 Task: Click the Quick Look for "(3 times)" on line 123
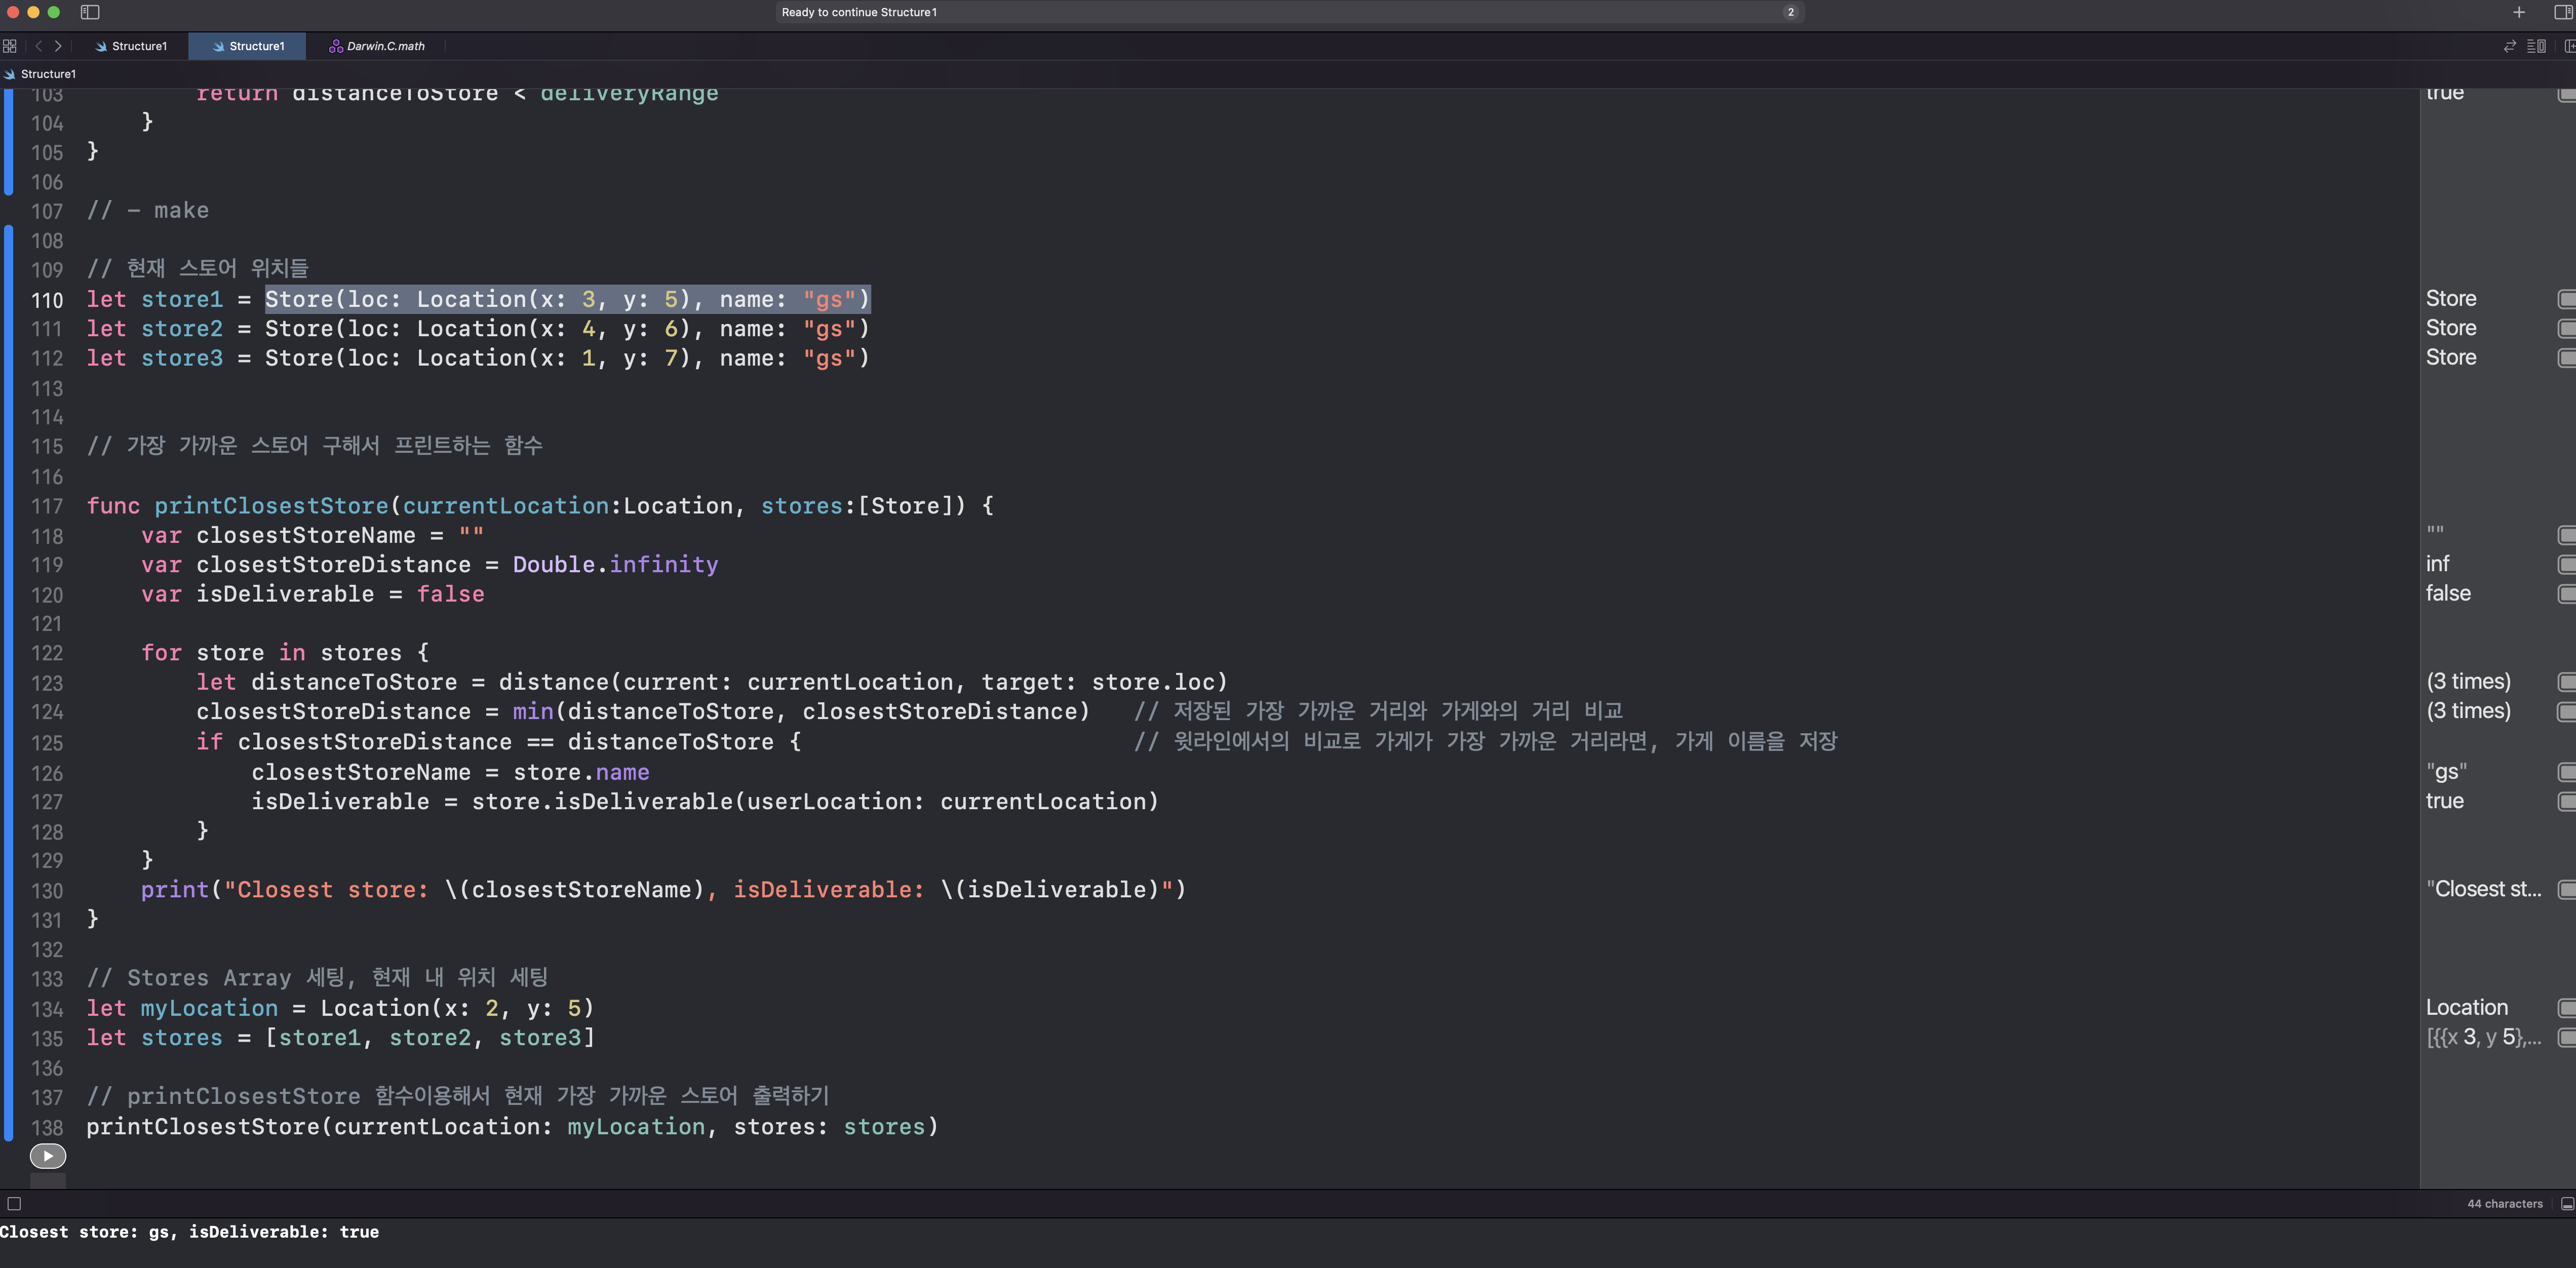[2566, 682]
